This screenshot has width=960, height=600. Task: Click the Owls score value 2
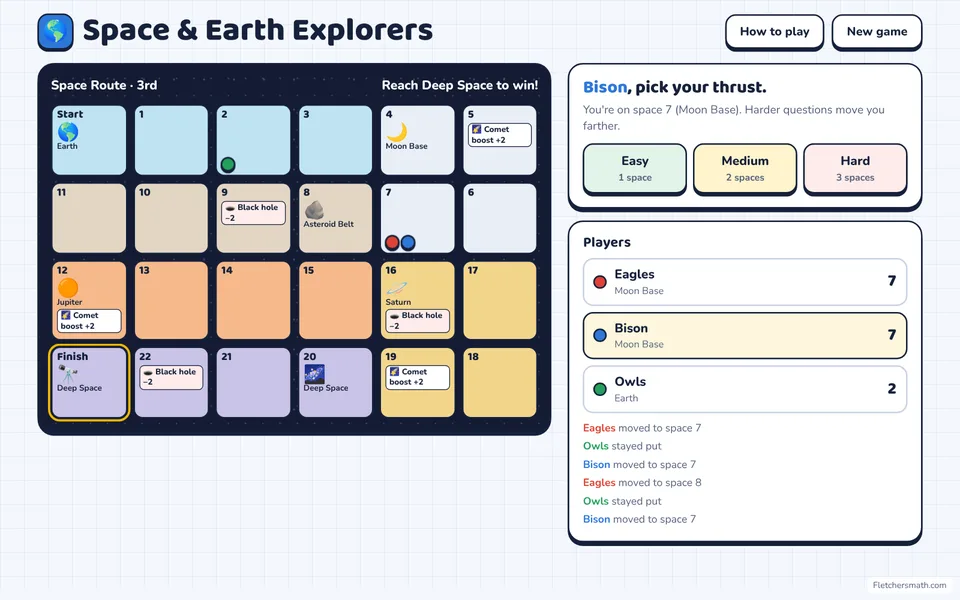tap(891, 389)
